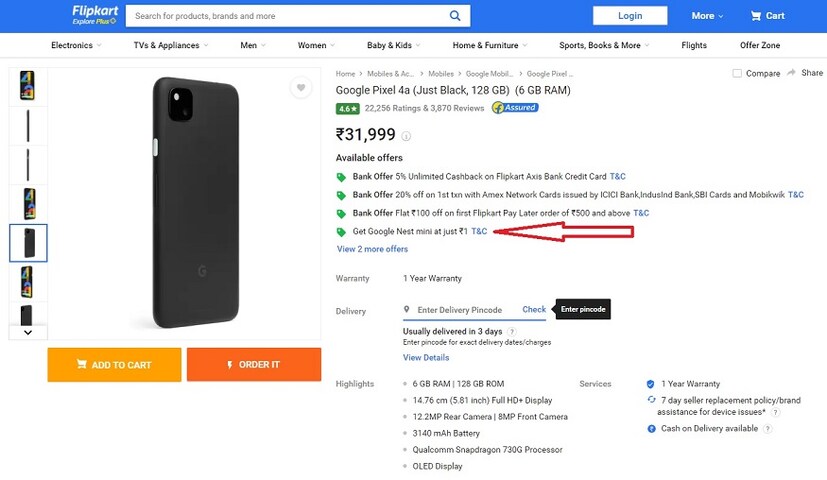Click View 2 more offers link

(372, 249)
